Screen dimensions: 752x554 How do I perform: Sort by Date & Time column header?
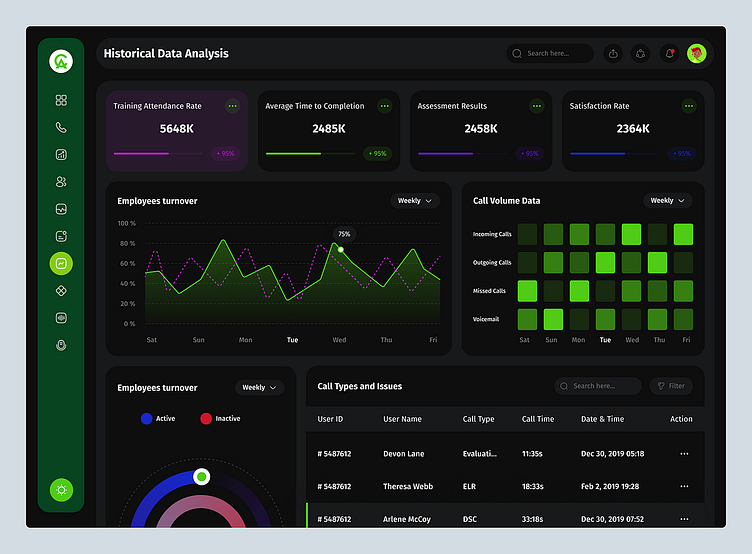click(602, 419)
